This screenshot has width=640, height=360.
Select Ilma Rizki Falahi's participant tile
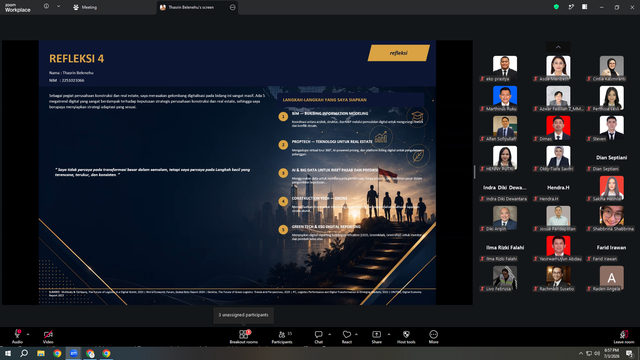[x=504, y=248]
